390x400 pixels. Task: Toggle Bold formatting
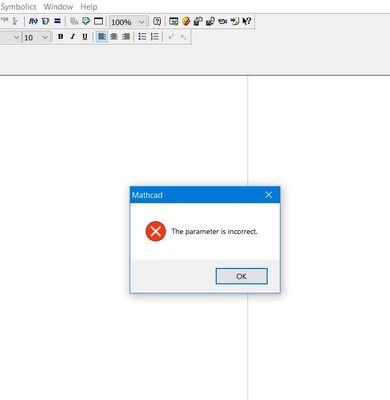[60, 37]
